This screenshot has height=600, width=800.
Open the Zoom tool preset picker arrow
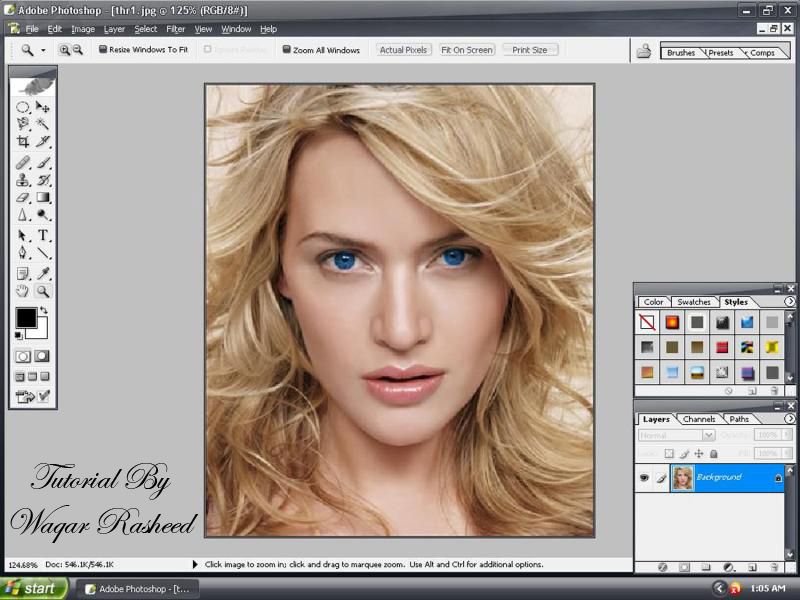43,50
